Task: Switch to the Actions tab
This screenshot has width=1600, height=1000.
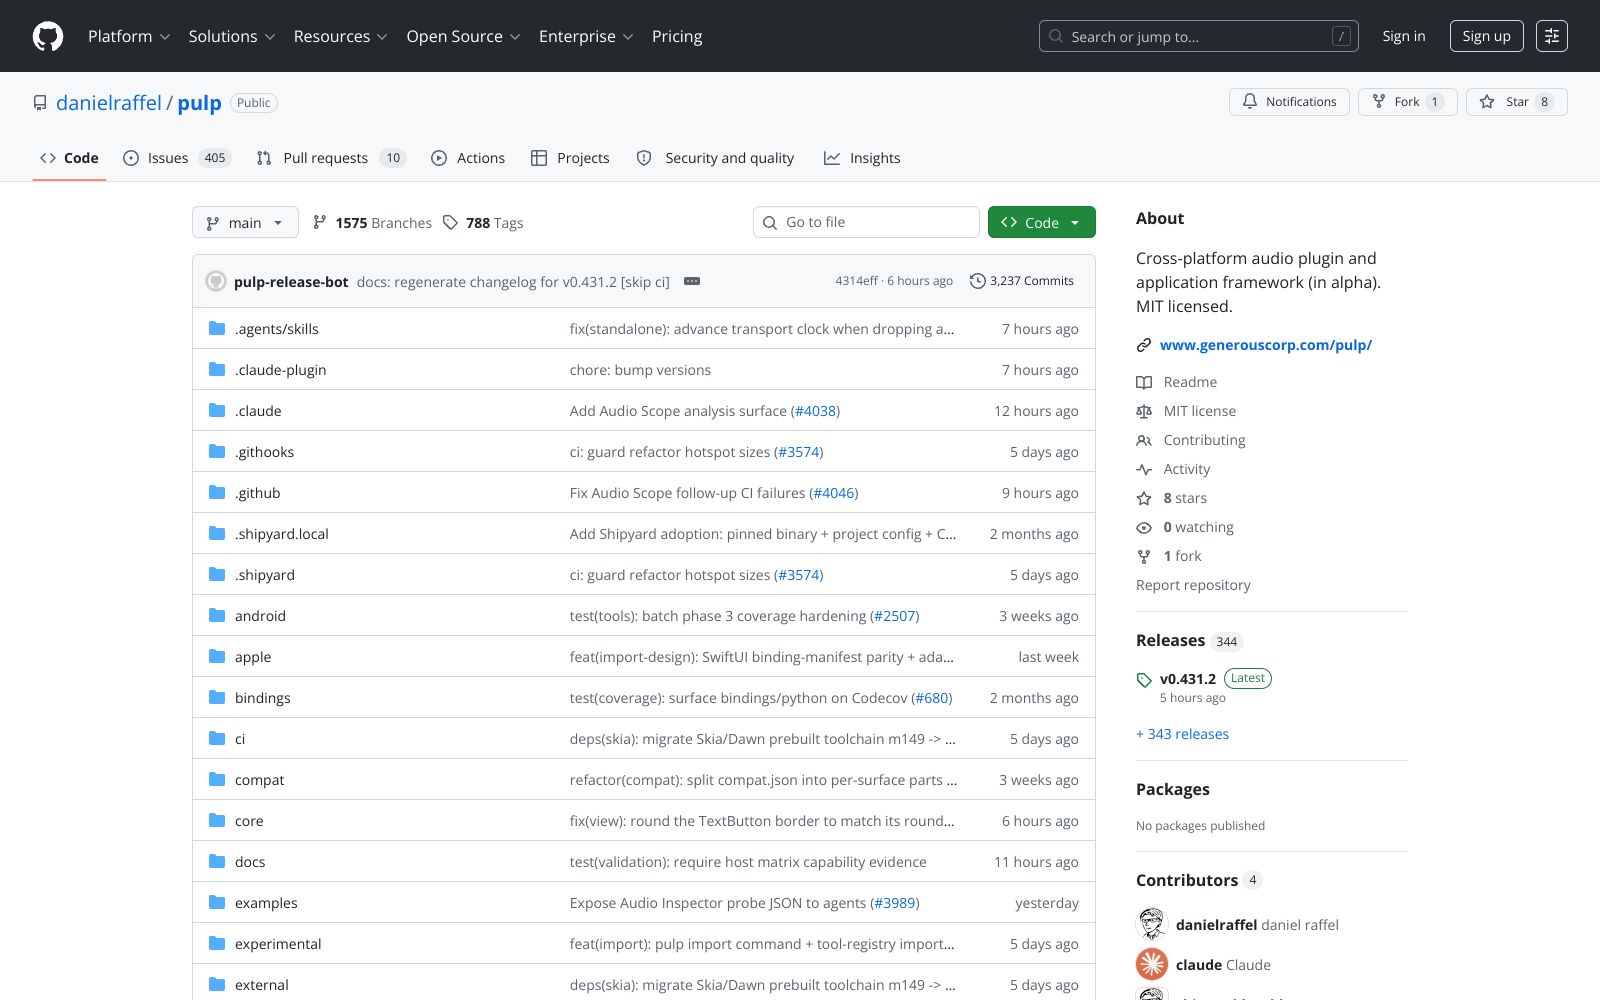Action: tap(468, 158)
